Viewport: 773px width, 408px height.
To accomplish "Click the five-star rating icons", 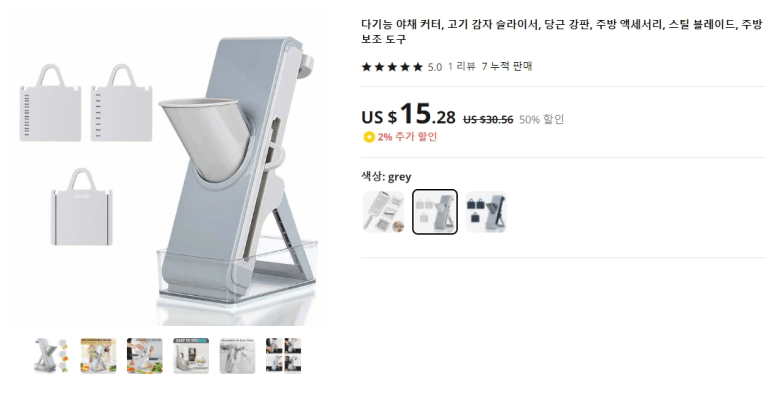I will (392, 67).
